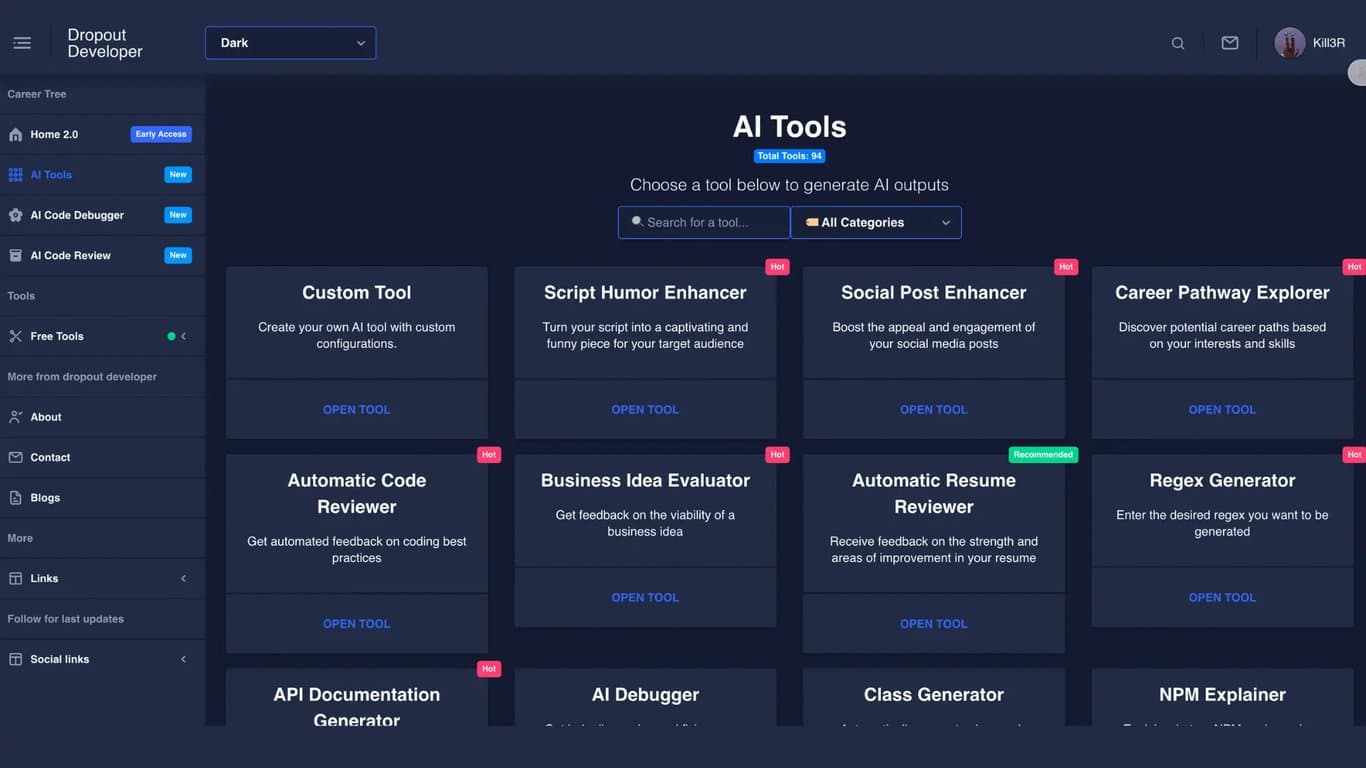Image resolution: width=1366 pixels, height=768 pixels.
Task: Expand the Links section in sidebar
Action: pos(183,578)
